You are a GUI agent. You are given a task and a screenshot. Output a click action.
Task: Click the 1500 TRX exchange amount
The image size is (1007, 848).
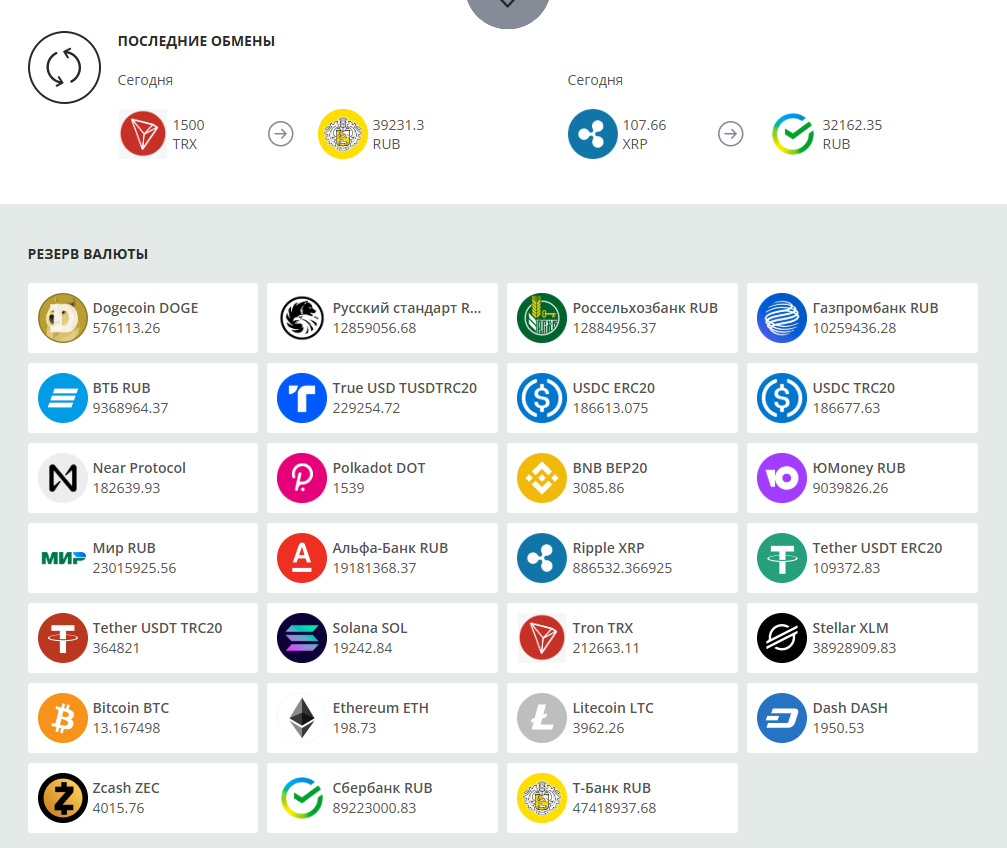click(189, 134)
